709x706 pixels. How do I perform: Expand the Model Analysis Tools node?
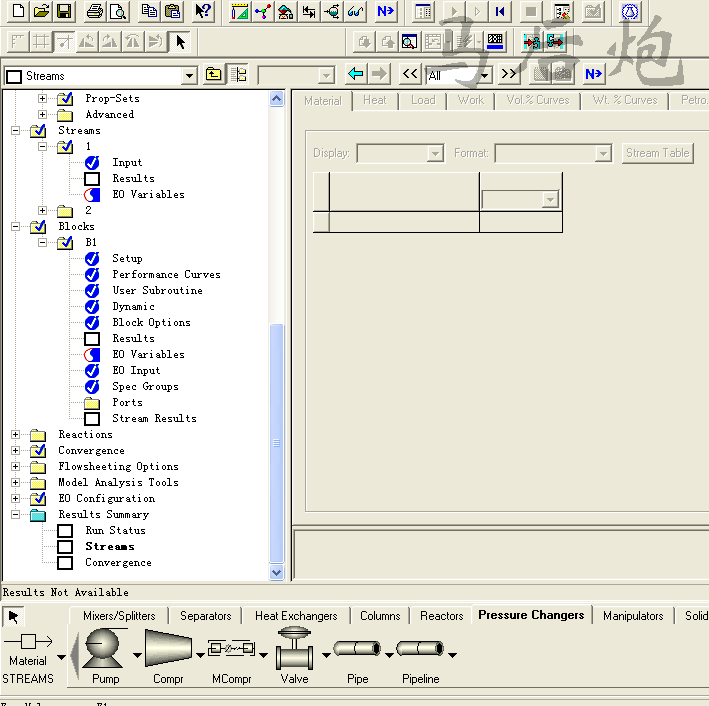point(15,483)
